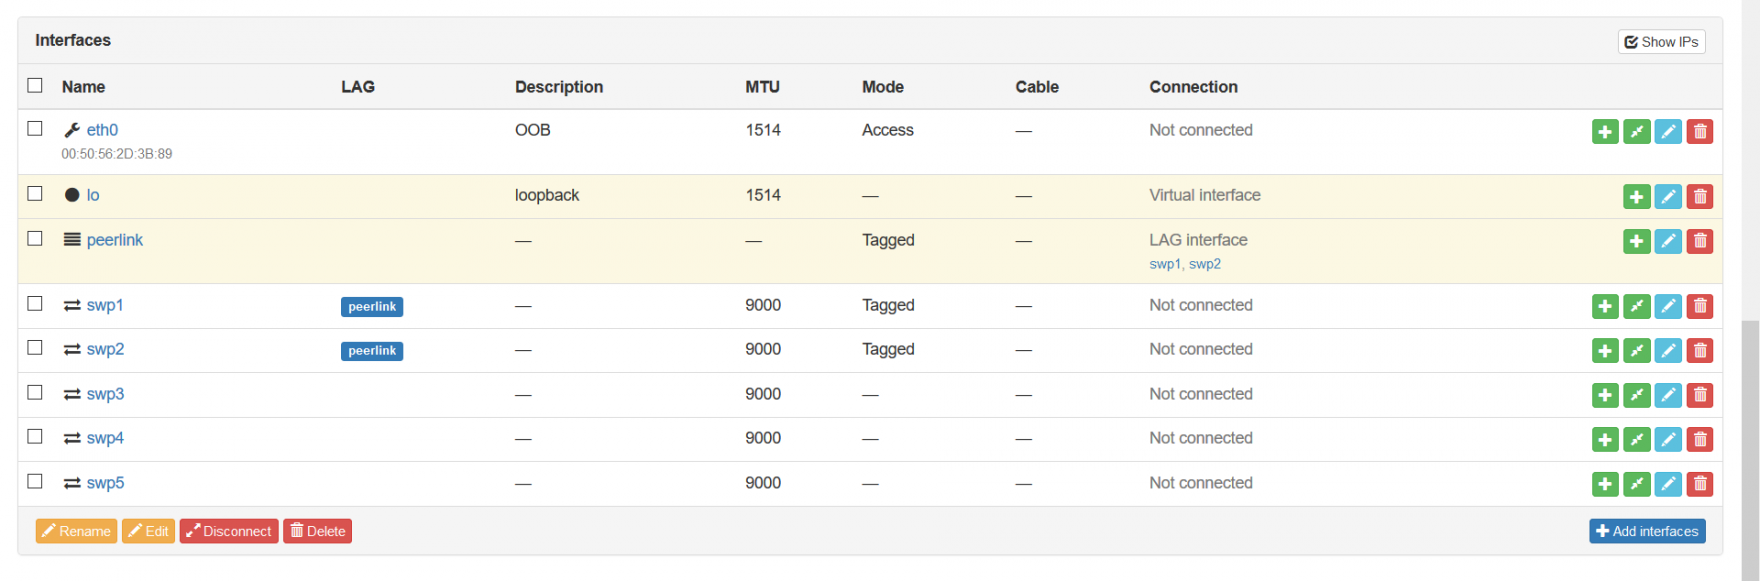
Task: Check the swp3 row checkbox
Action: click(35, 392)
